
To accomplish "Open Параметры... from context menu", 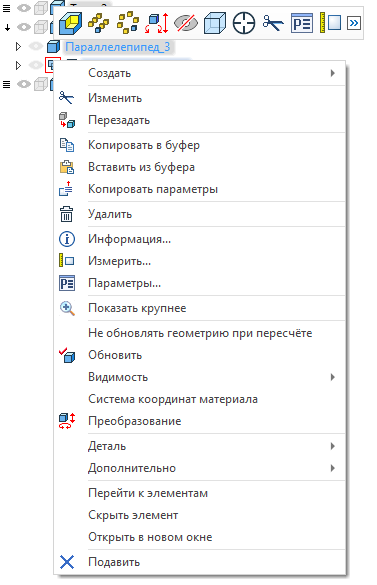I will [x=200, y=283].
